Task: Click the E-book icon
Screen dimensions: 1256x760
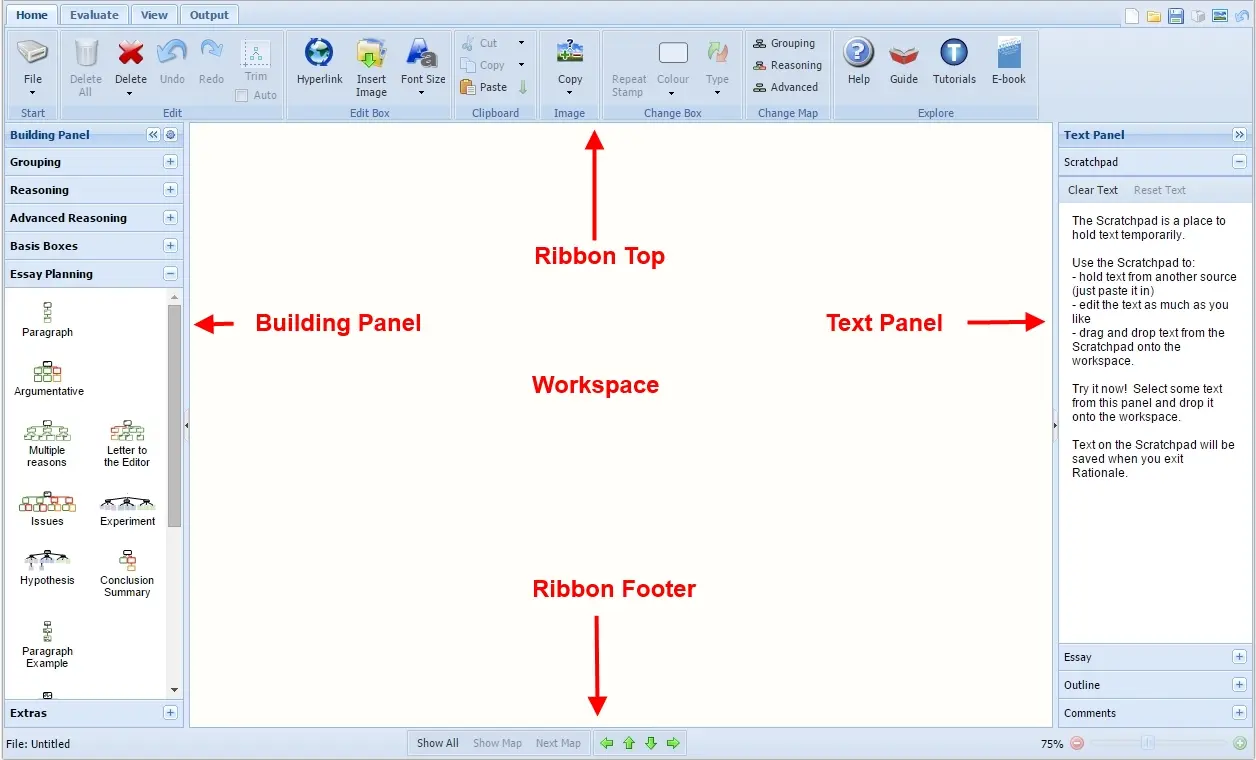Action: (x=1008, y=53)
